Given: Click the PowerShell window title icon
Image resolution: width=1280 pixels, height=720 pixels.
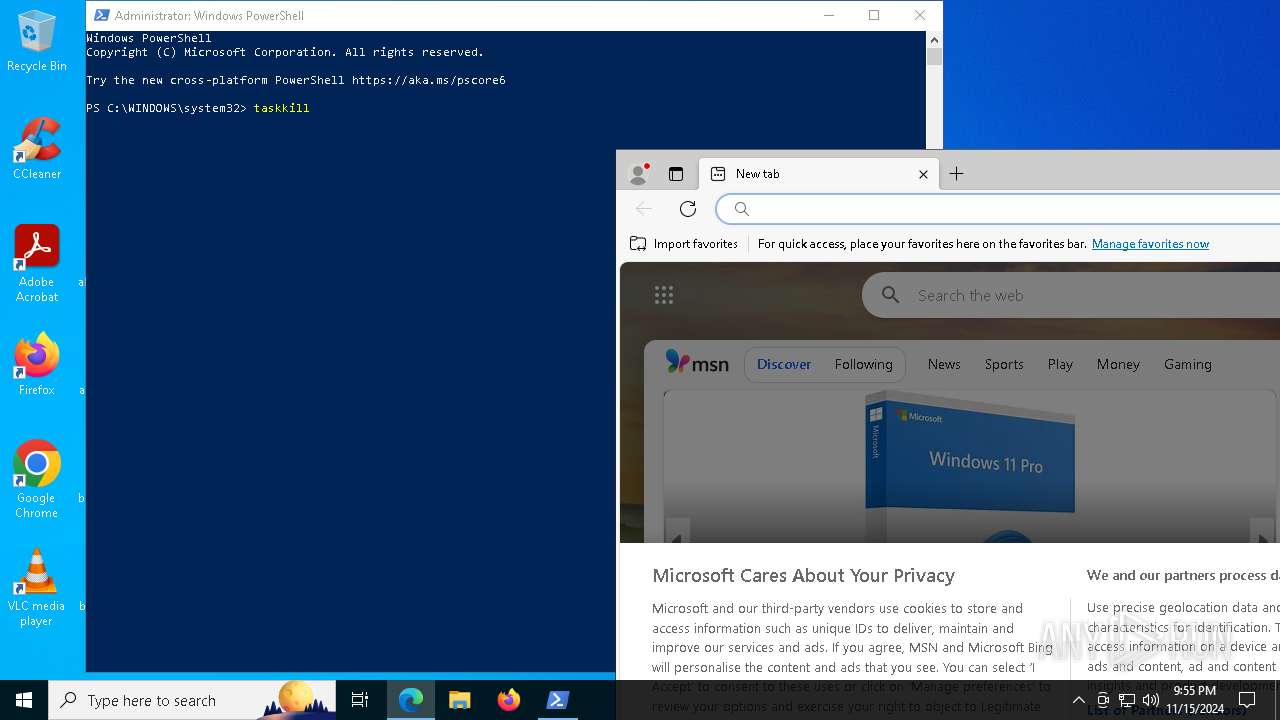Looking at the screenshot, I should tap(101, 15).
